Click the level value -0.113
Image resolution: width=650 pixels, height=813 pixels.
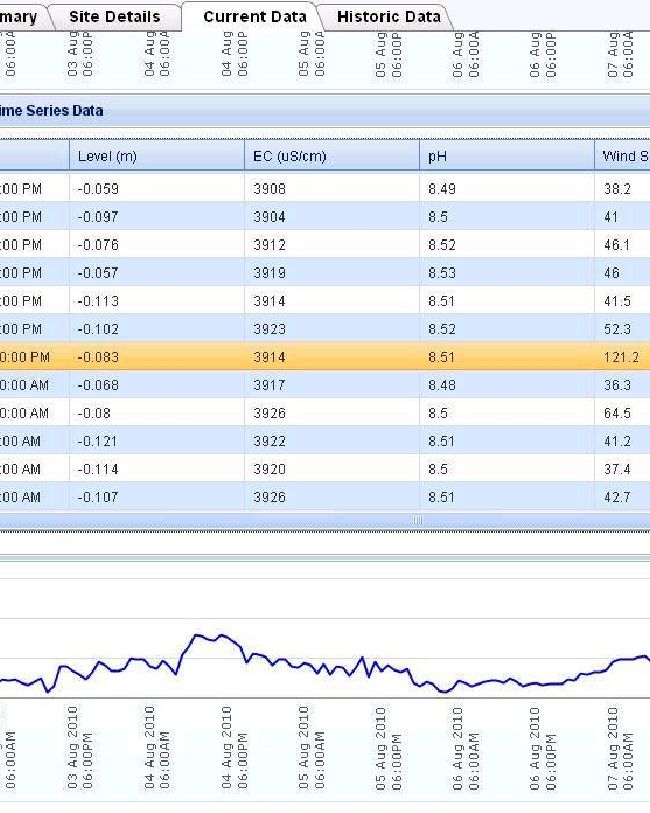(x=98, y=301)
